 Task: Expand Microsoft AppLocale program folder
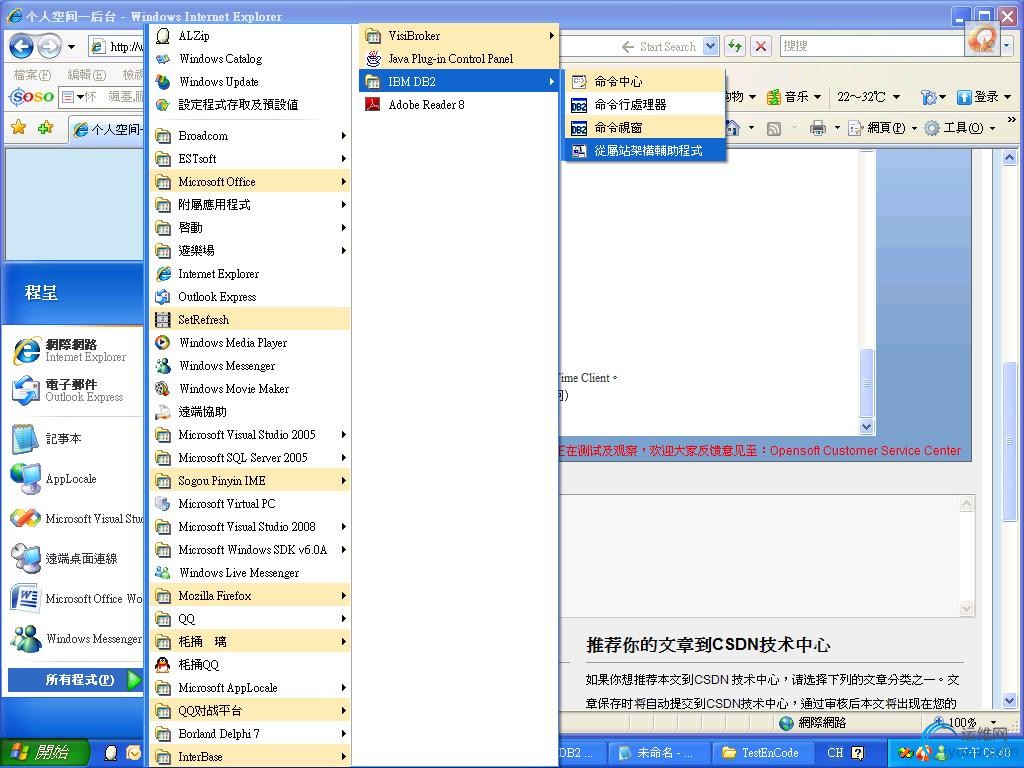point(250,688)
